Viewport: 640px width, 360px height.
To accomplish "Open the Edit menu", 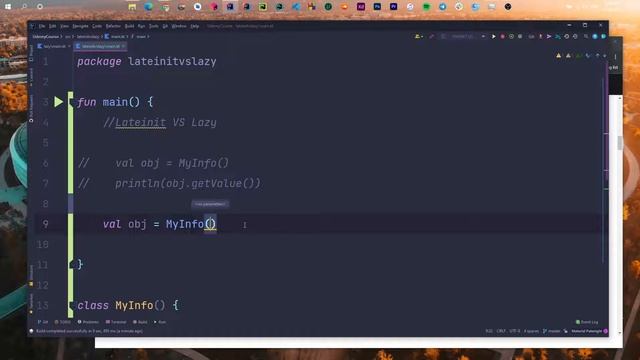I will (53, 26).
